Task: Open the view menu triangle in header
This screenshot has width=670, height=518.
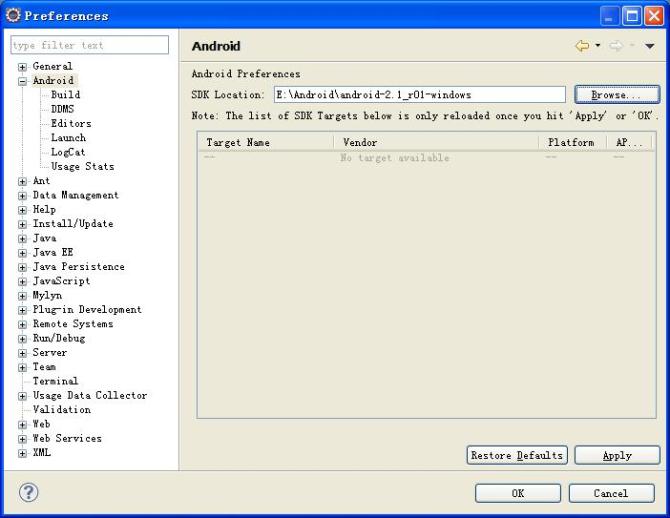Action: (649, 46)
